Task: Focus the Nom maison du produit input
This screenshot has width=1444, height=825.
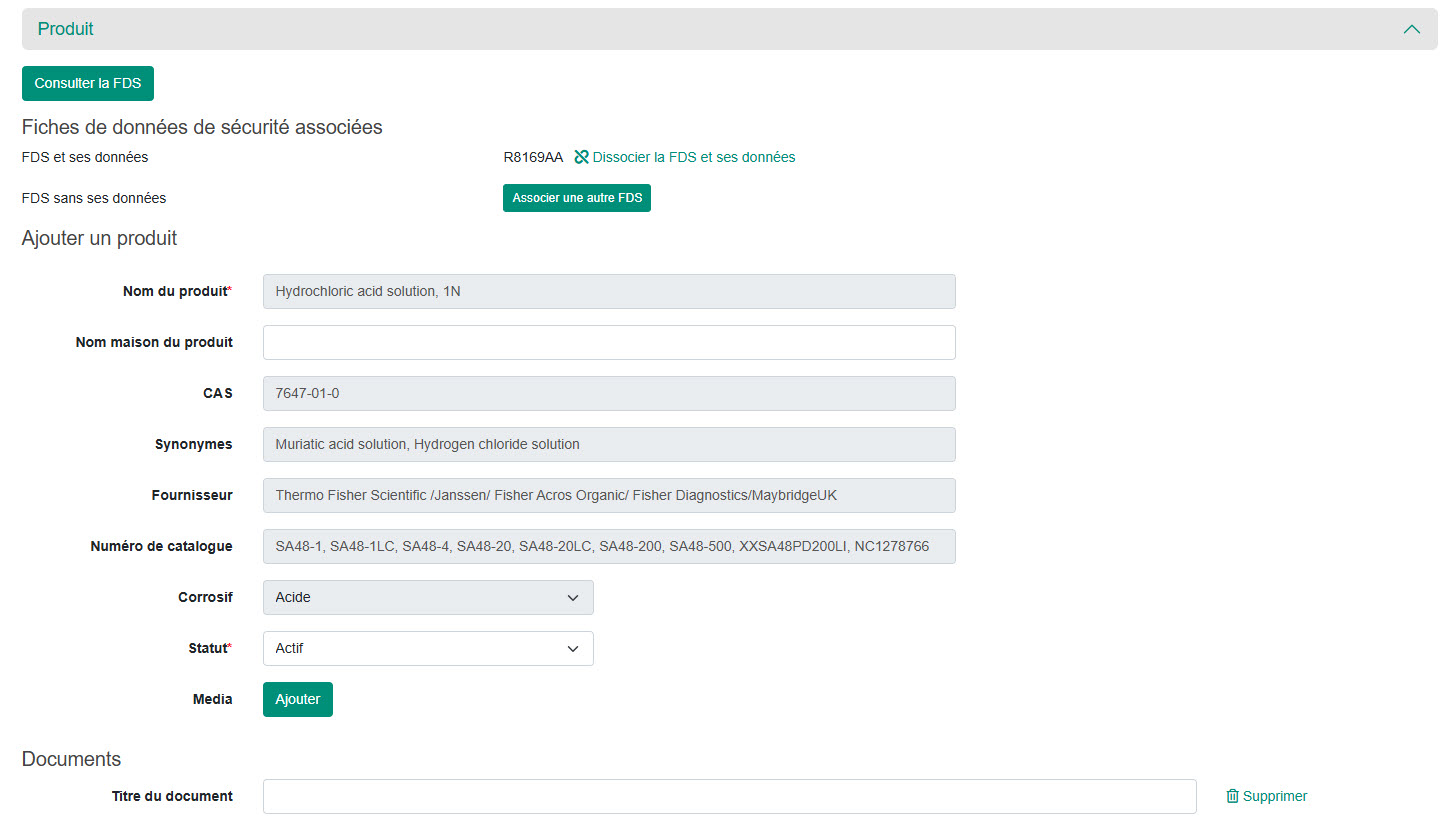Action: tap(608, 343)
